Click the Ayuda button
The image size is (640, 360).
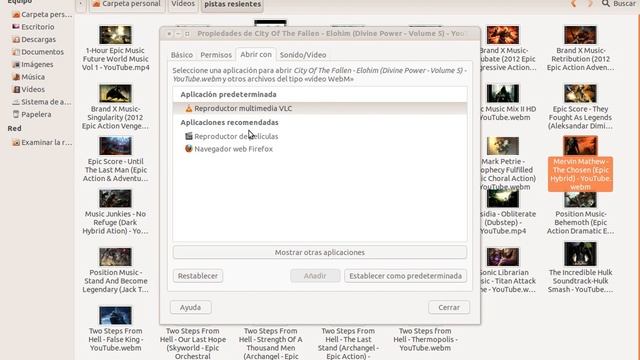tap(191, 307)
